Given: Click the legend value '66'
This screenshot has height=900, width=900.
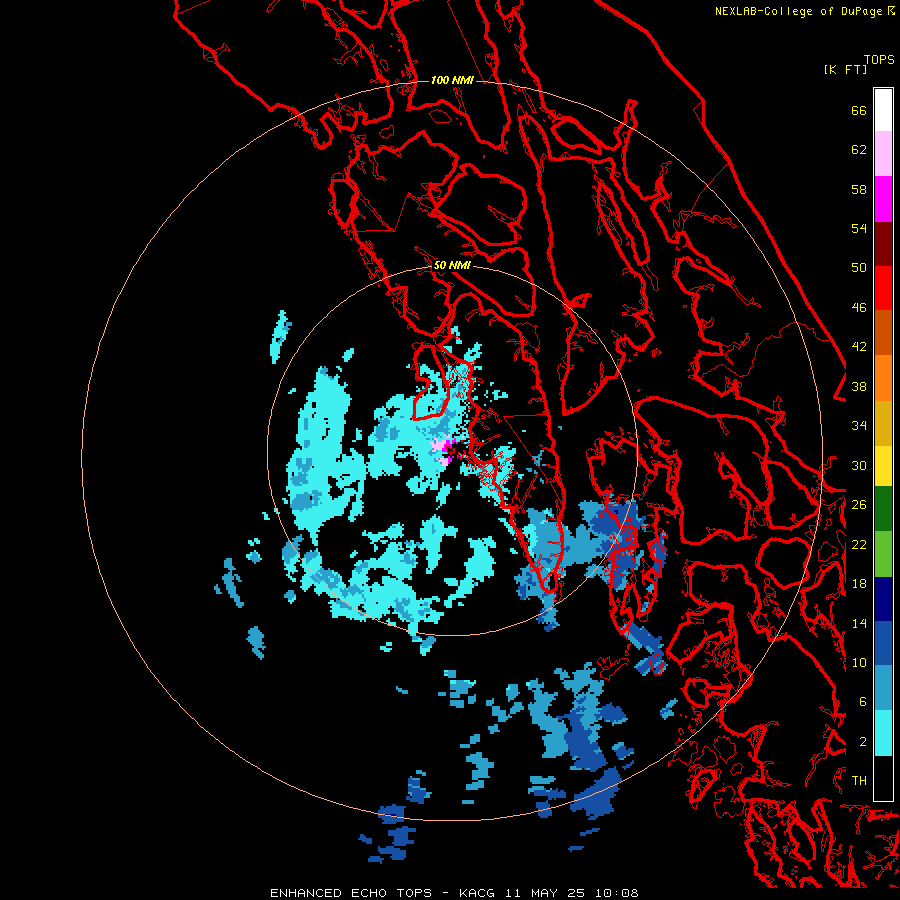Looking at the screenshot, I should pos(859,110).
